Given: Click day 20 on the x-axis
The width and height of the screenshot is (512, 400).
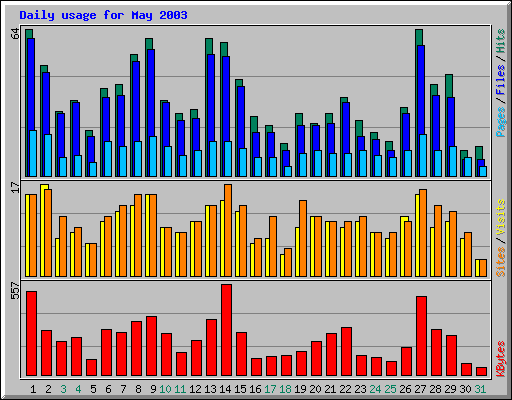Looking at the screenshot, I should (x=315, y=389).
